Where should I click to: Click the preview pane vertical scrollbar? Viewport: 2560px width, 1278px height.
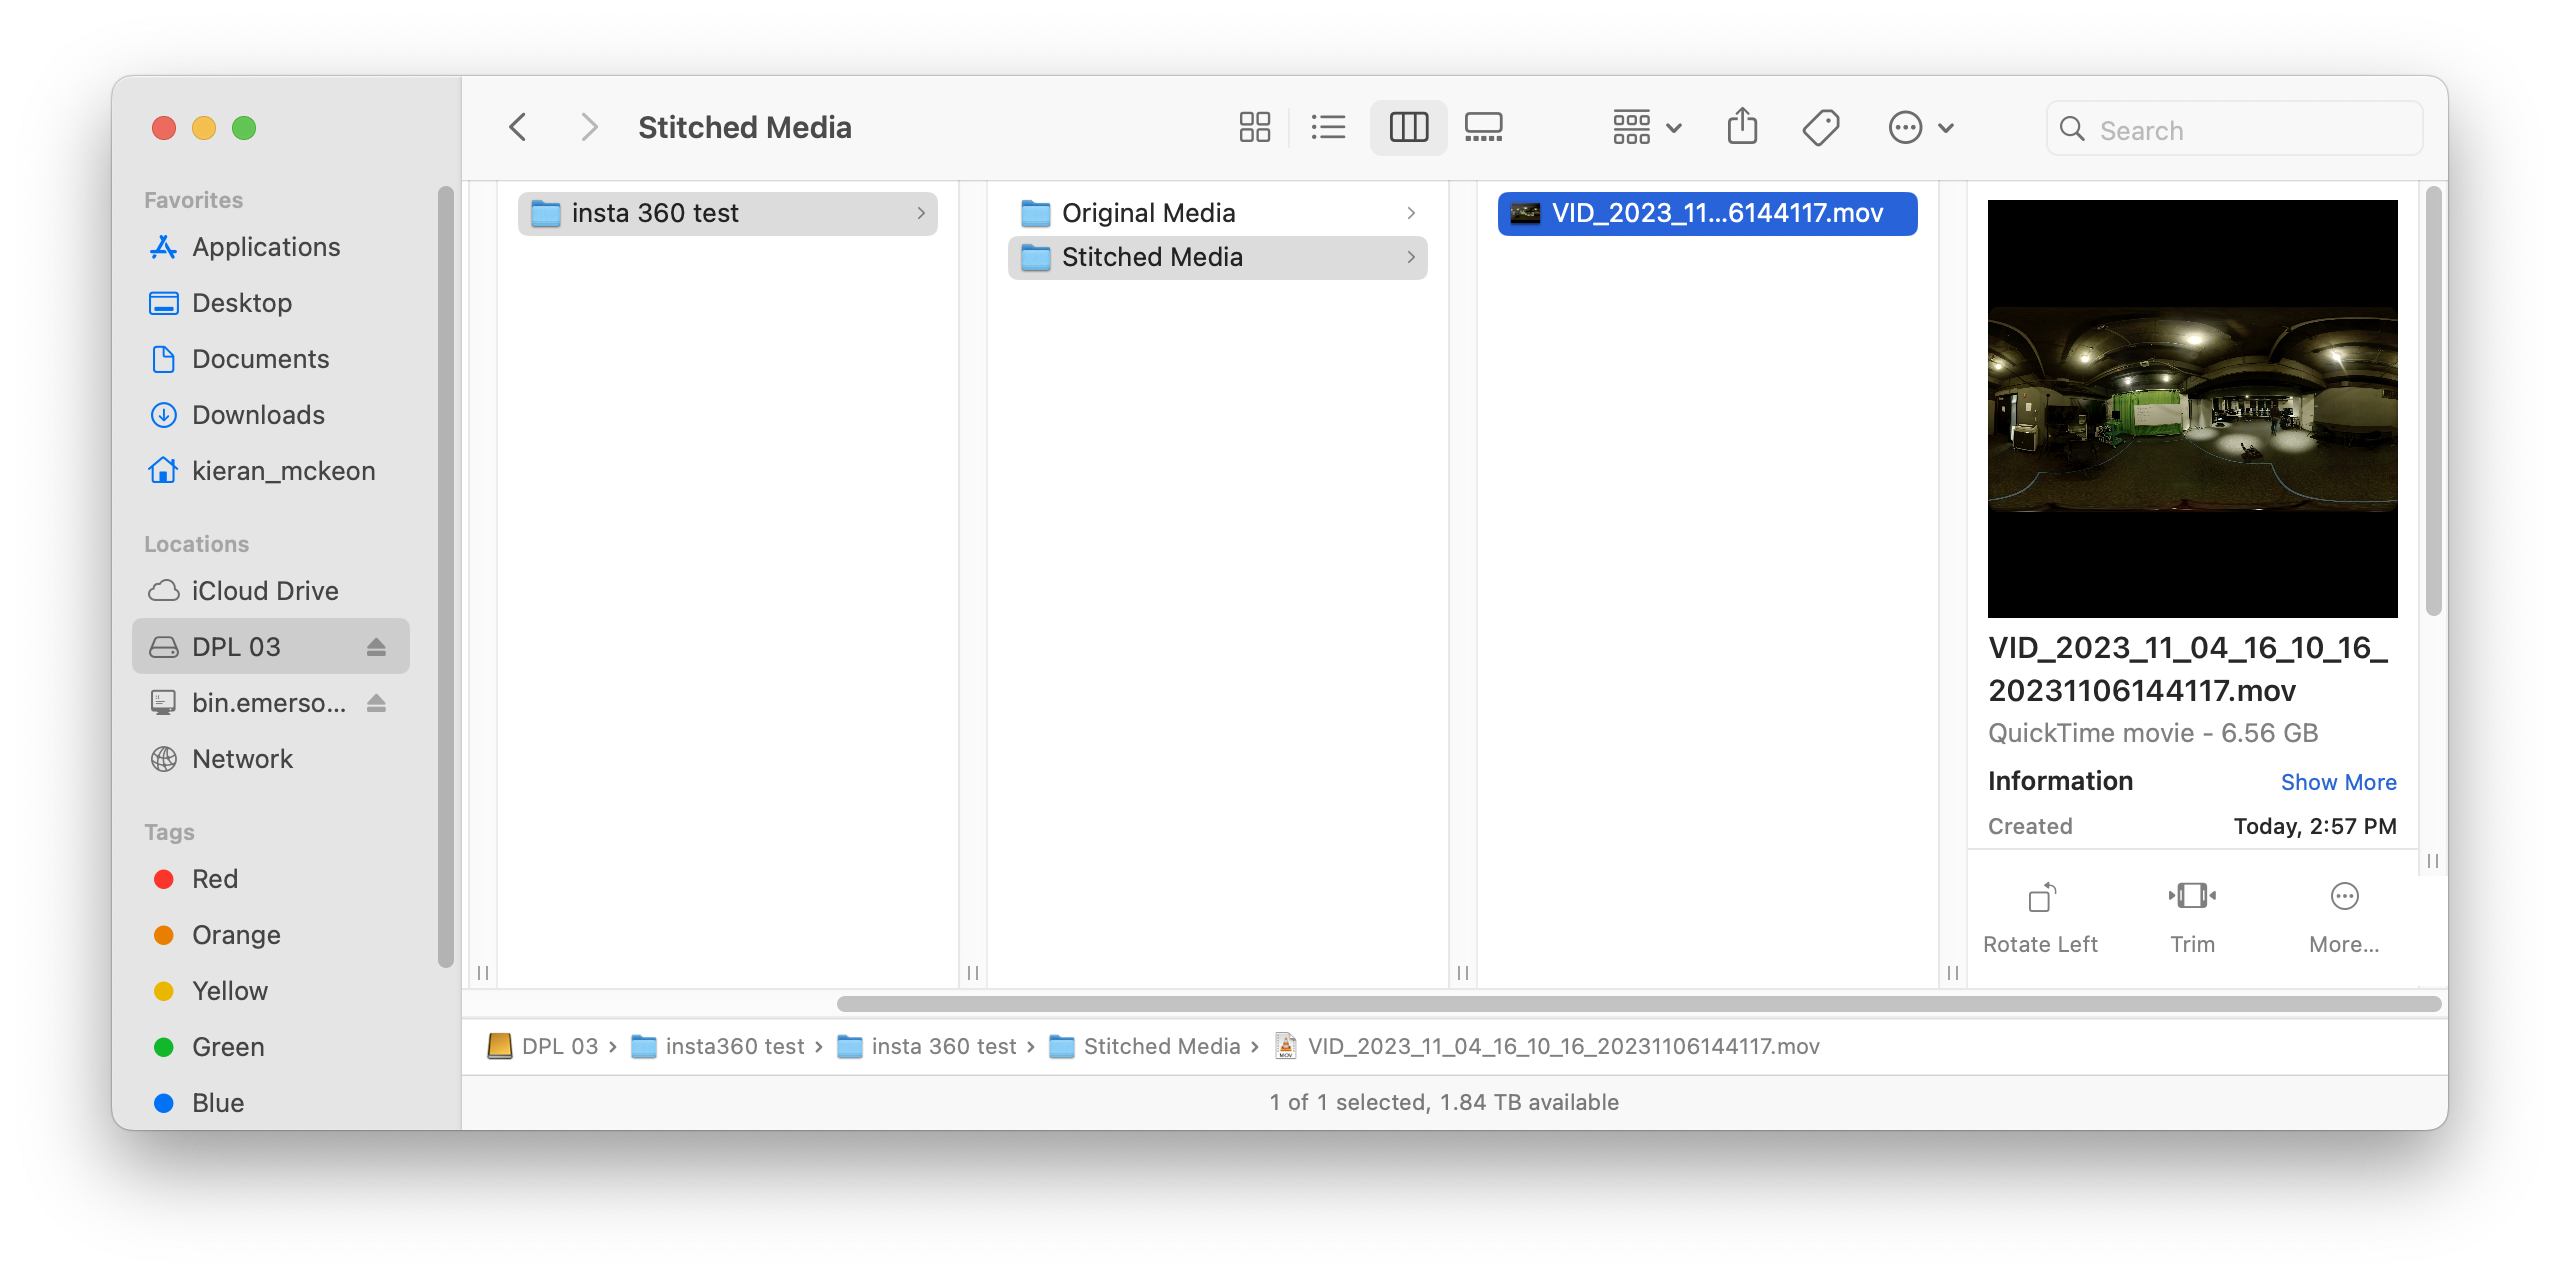point(2433,400)
